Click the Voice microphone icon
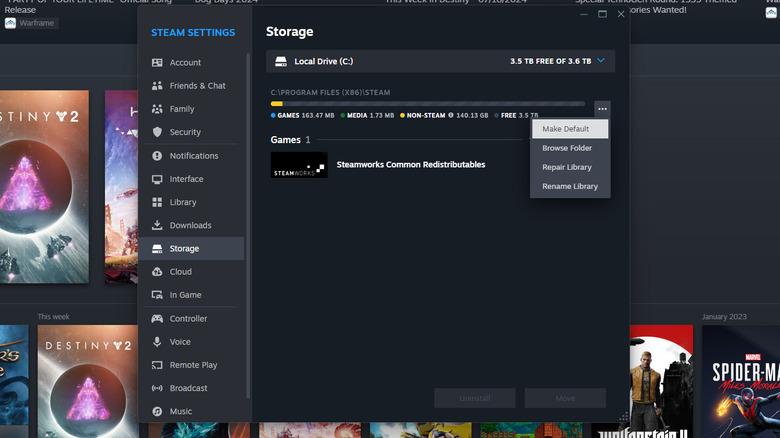780x438 pixels. click(157, 342)
